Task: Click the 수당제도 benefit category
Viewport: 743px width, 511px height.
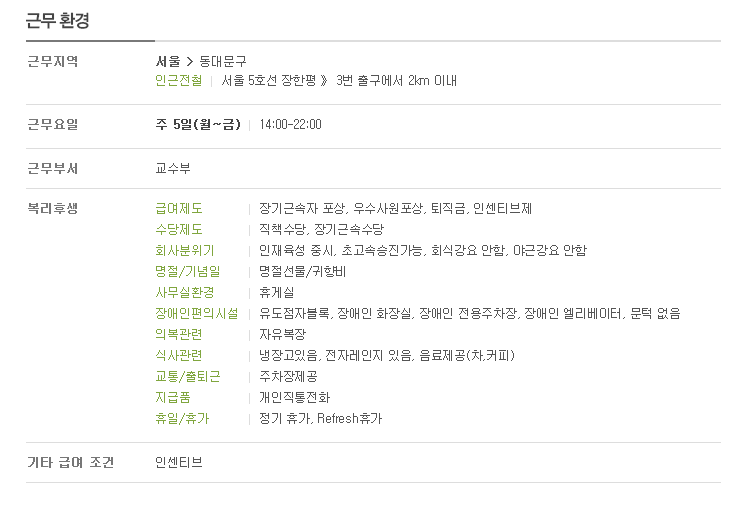Action: pyautogui.click(x=179, y=229)
